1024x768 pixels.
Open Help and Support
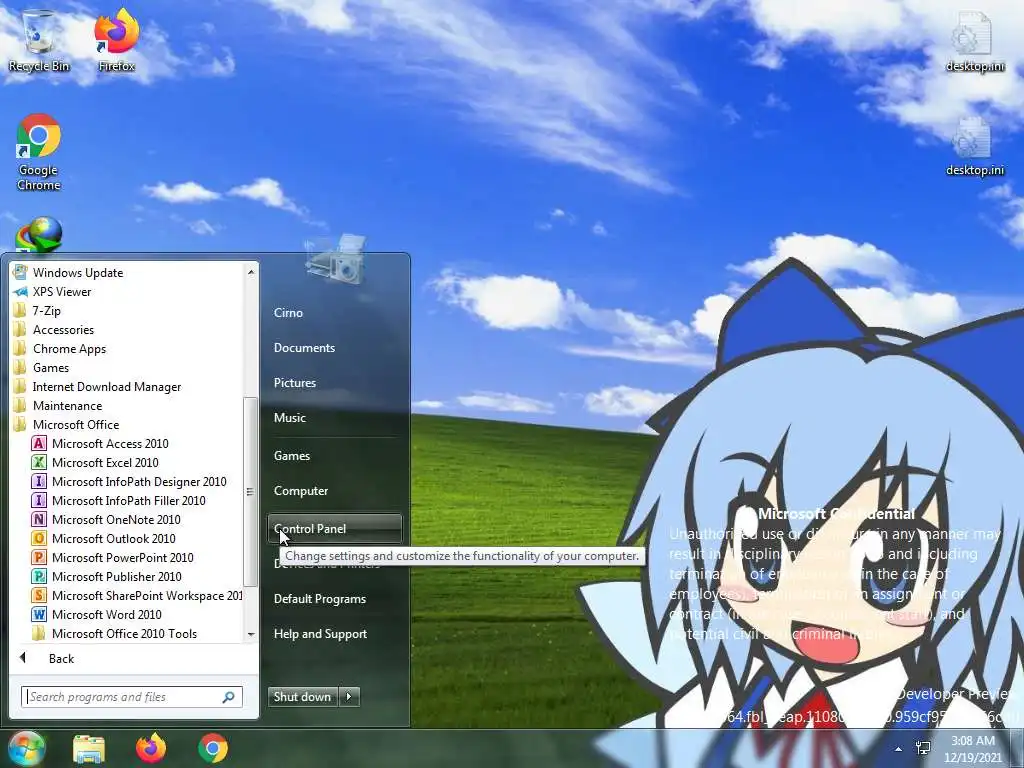coord(321,634)
